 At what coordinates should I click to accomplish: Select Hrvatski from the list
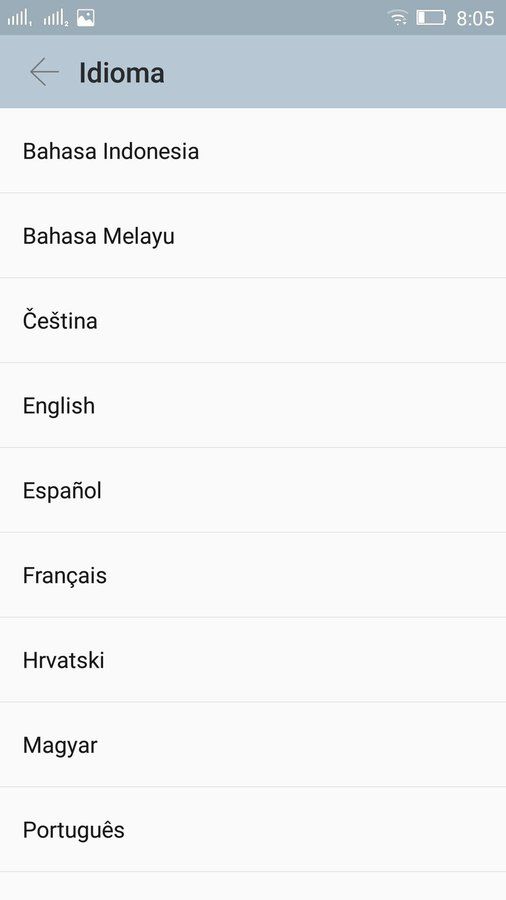253,660
